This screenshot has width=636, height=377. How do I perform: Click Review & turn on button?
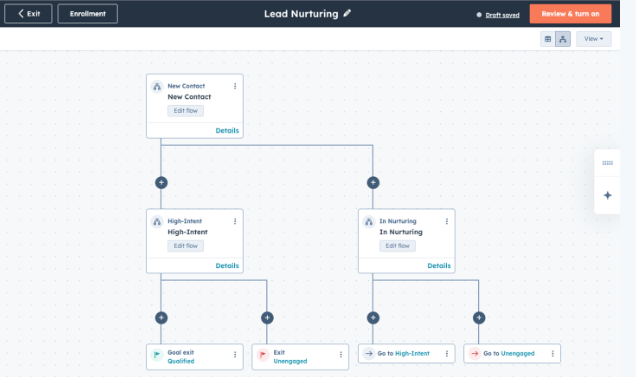pos(570,14)
